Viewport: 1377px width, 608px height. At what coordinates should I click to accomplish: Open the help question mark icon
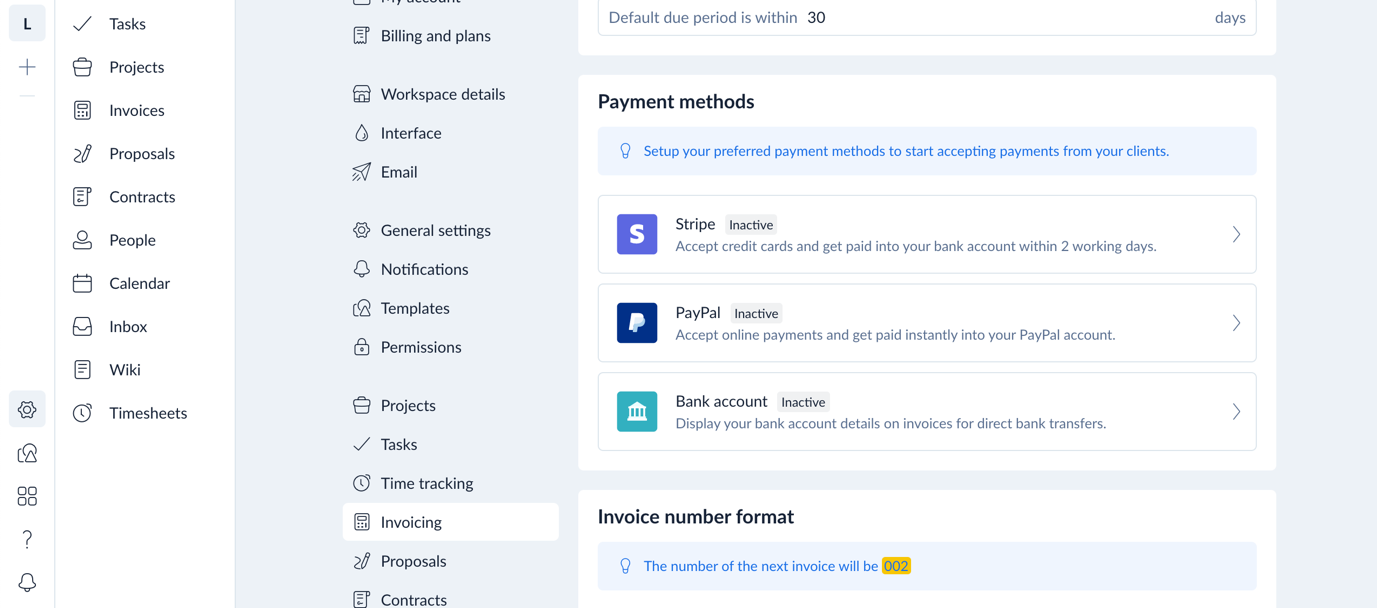[27, 539]
